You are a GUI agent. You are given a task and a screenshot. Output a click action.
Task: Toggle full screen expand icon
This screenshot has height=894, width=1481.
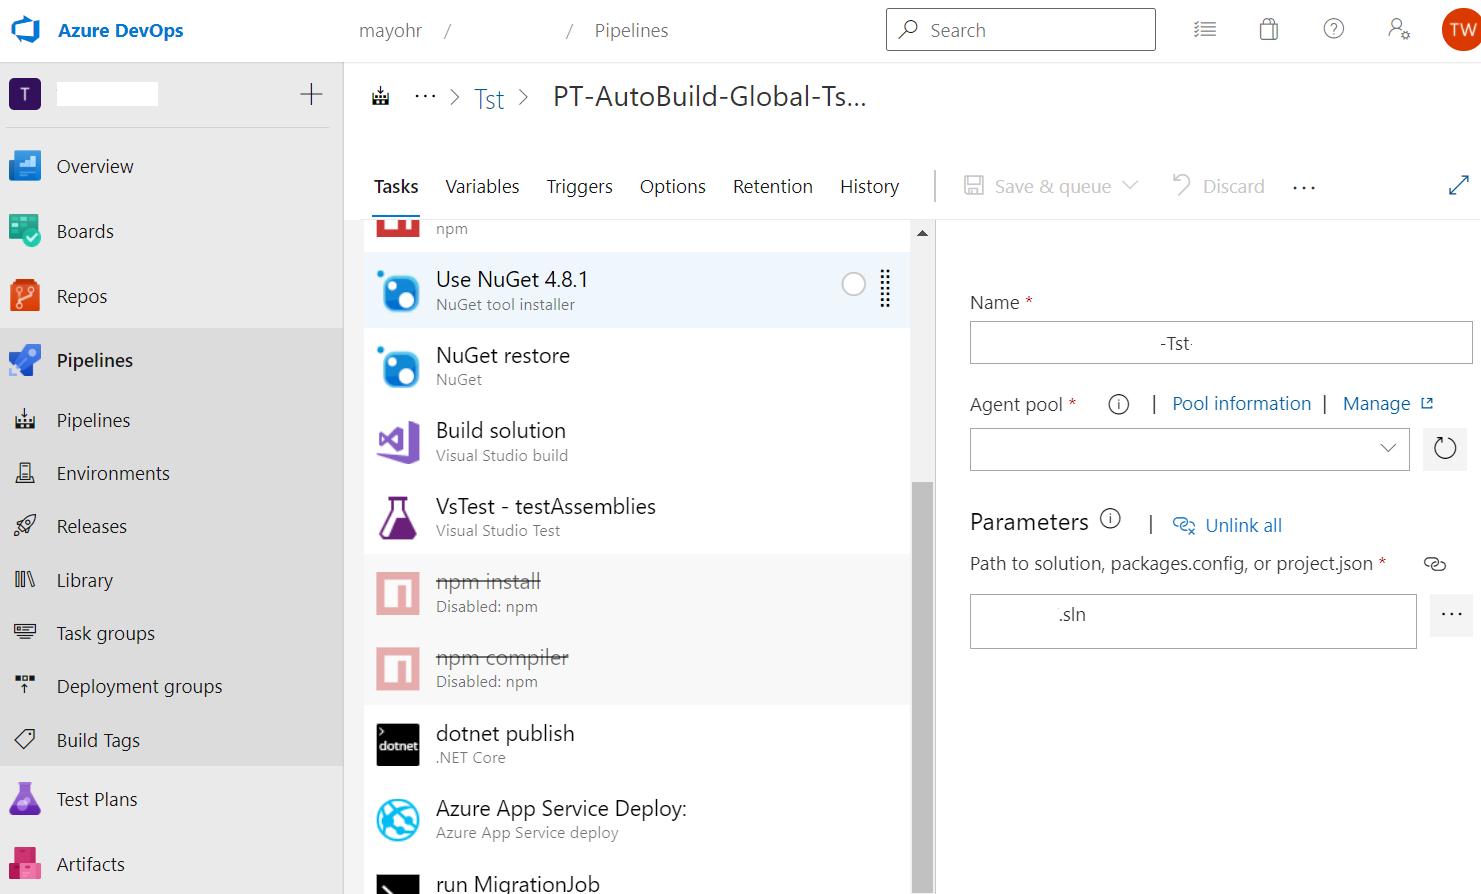1459,185
